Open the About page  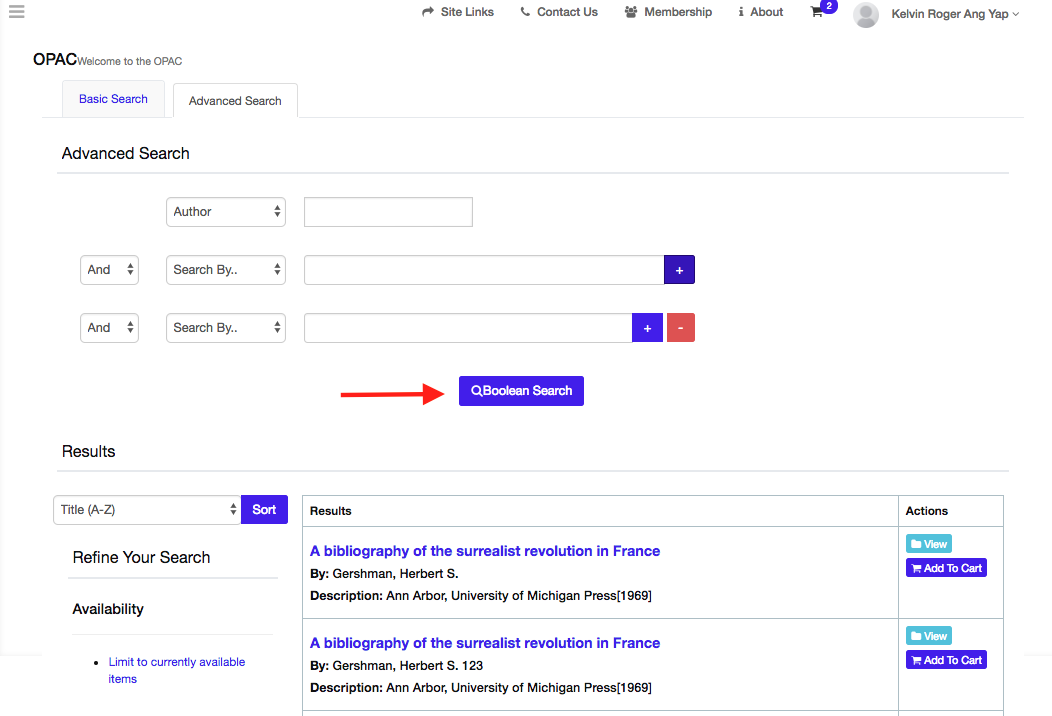pos(760,12)
